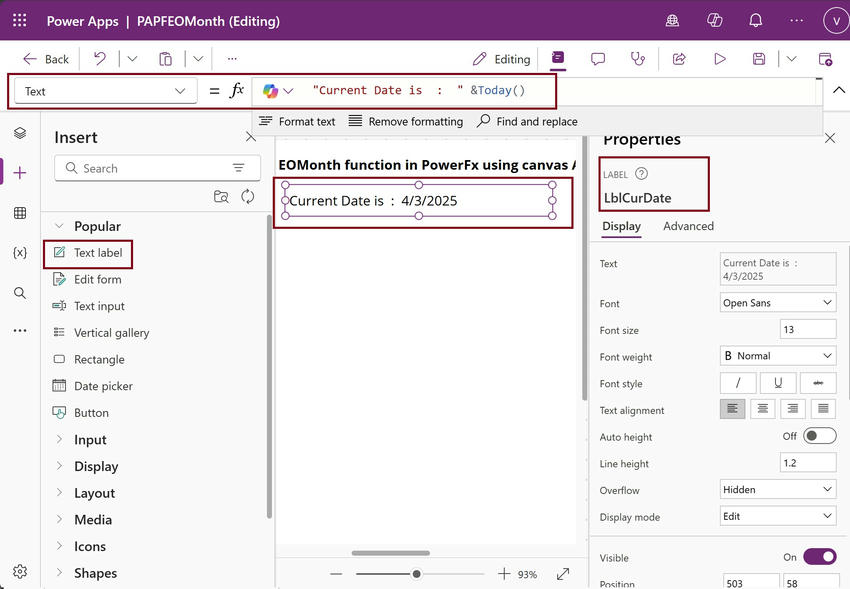Image resolution: width=850 pixels, height=589 pixels.
Task: Preview the app with Play icon
Action: pos(720,59)
